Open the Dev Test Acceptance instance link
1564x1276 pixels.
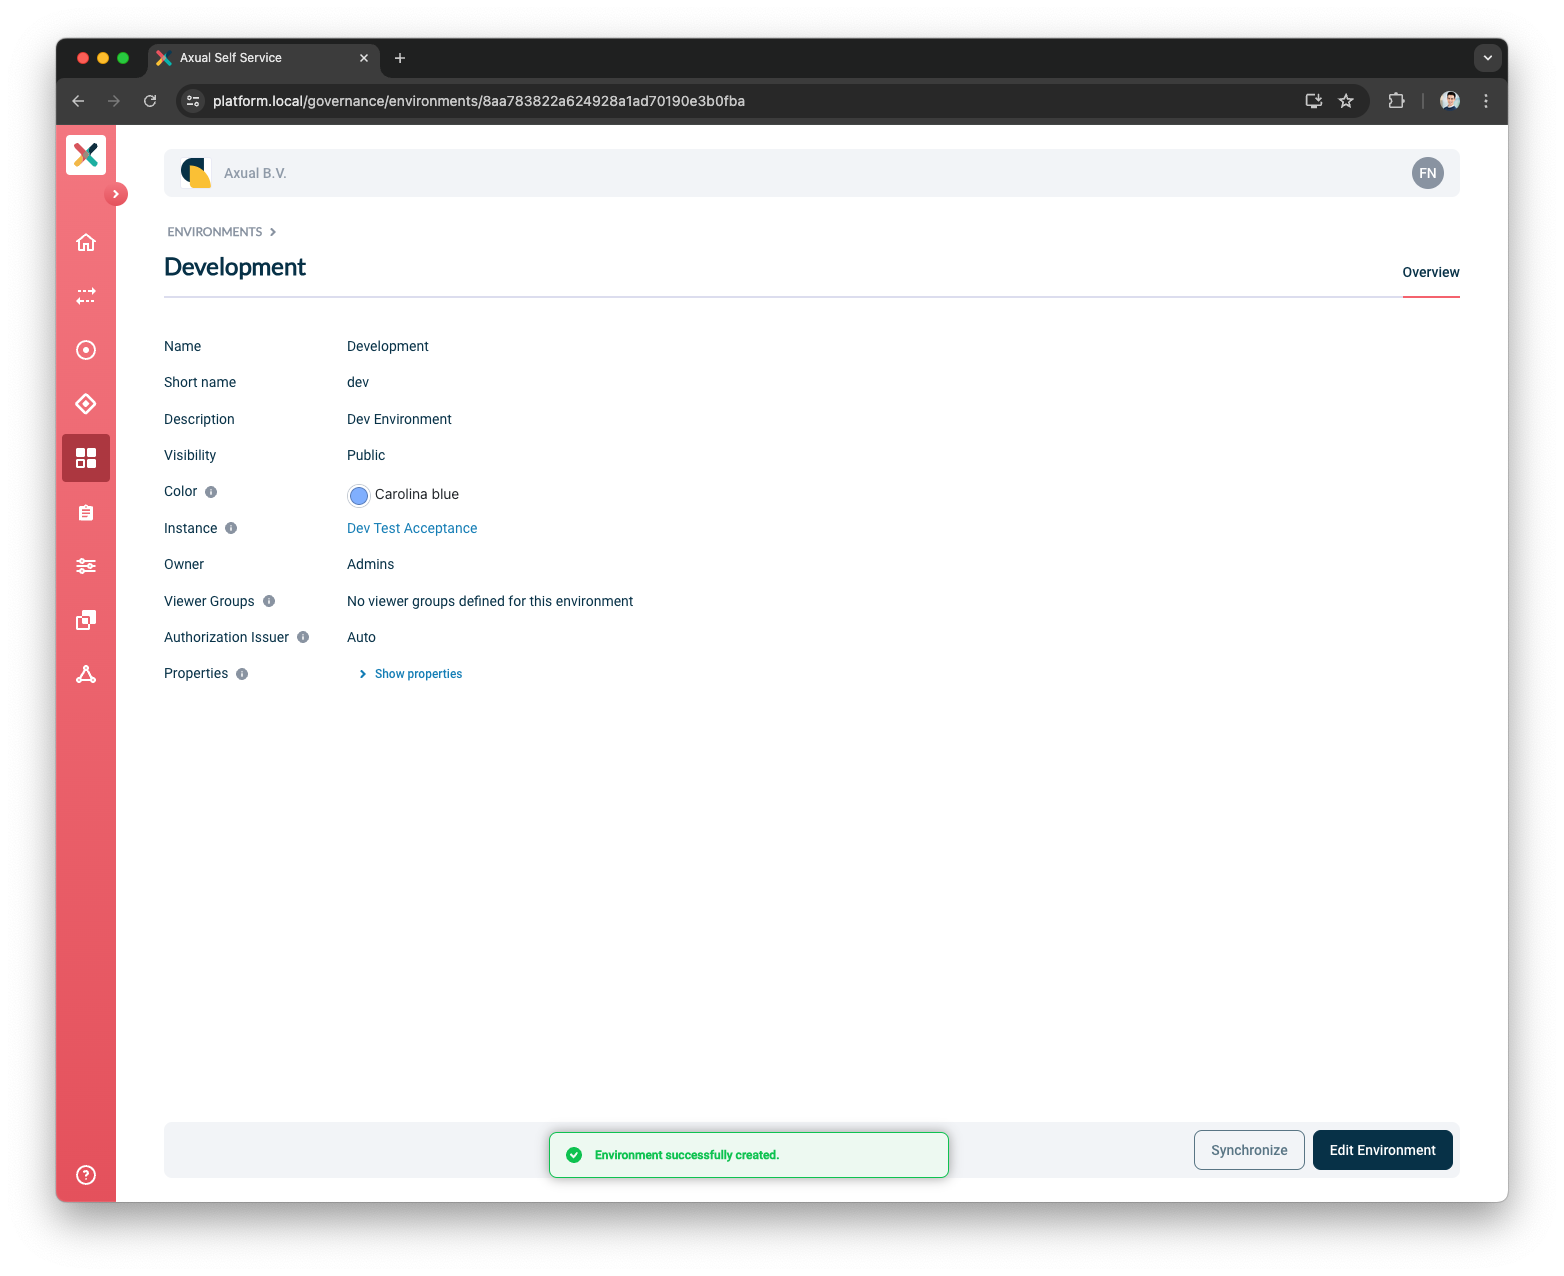411,527
